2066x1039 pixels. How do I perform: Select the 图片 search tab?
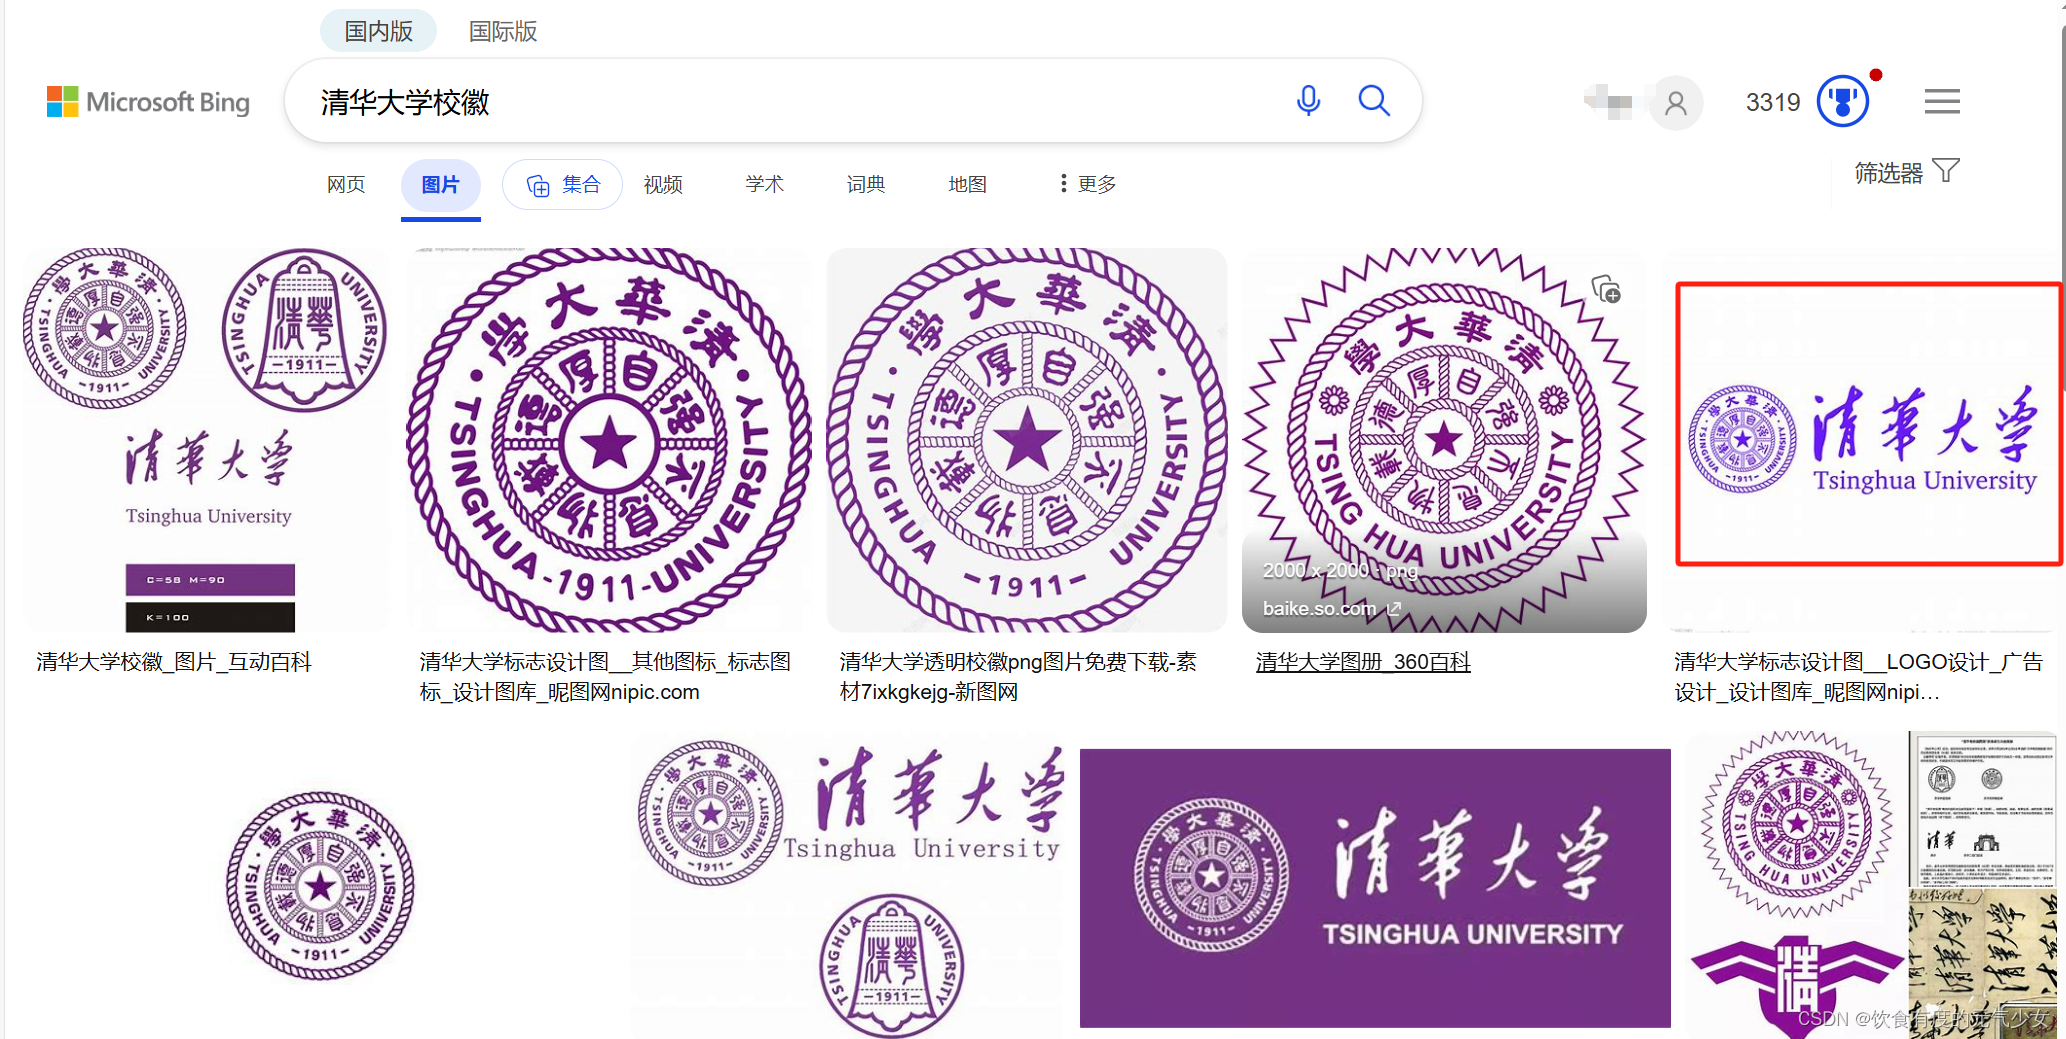pyautogui.click(x=441, y=184)
